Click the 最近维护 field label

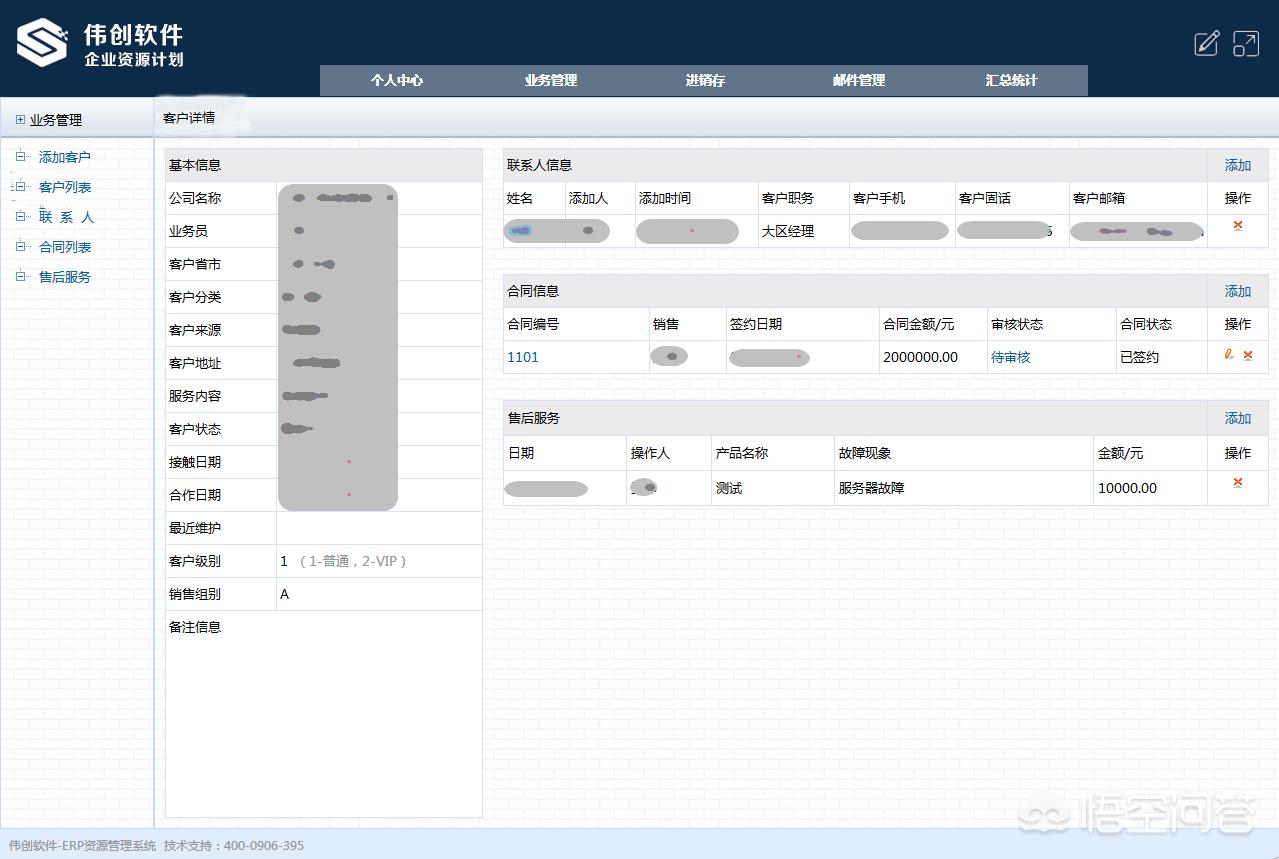point(195,528)
